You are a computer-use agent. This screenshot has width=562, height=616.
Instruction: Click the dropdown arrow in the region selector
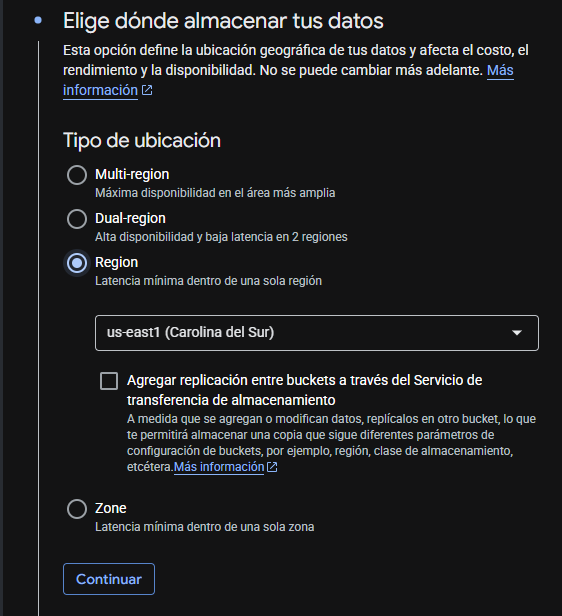pos(517,333)
